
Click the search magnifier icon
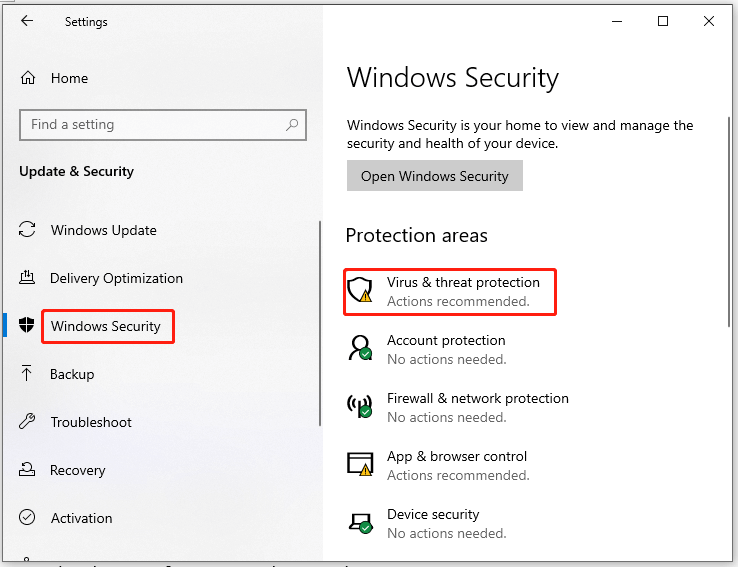292,125
